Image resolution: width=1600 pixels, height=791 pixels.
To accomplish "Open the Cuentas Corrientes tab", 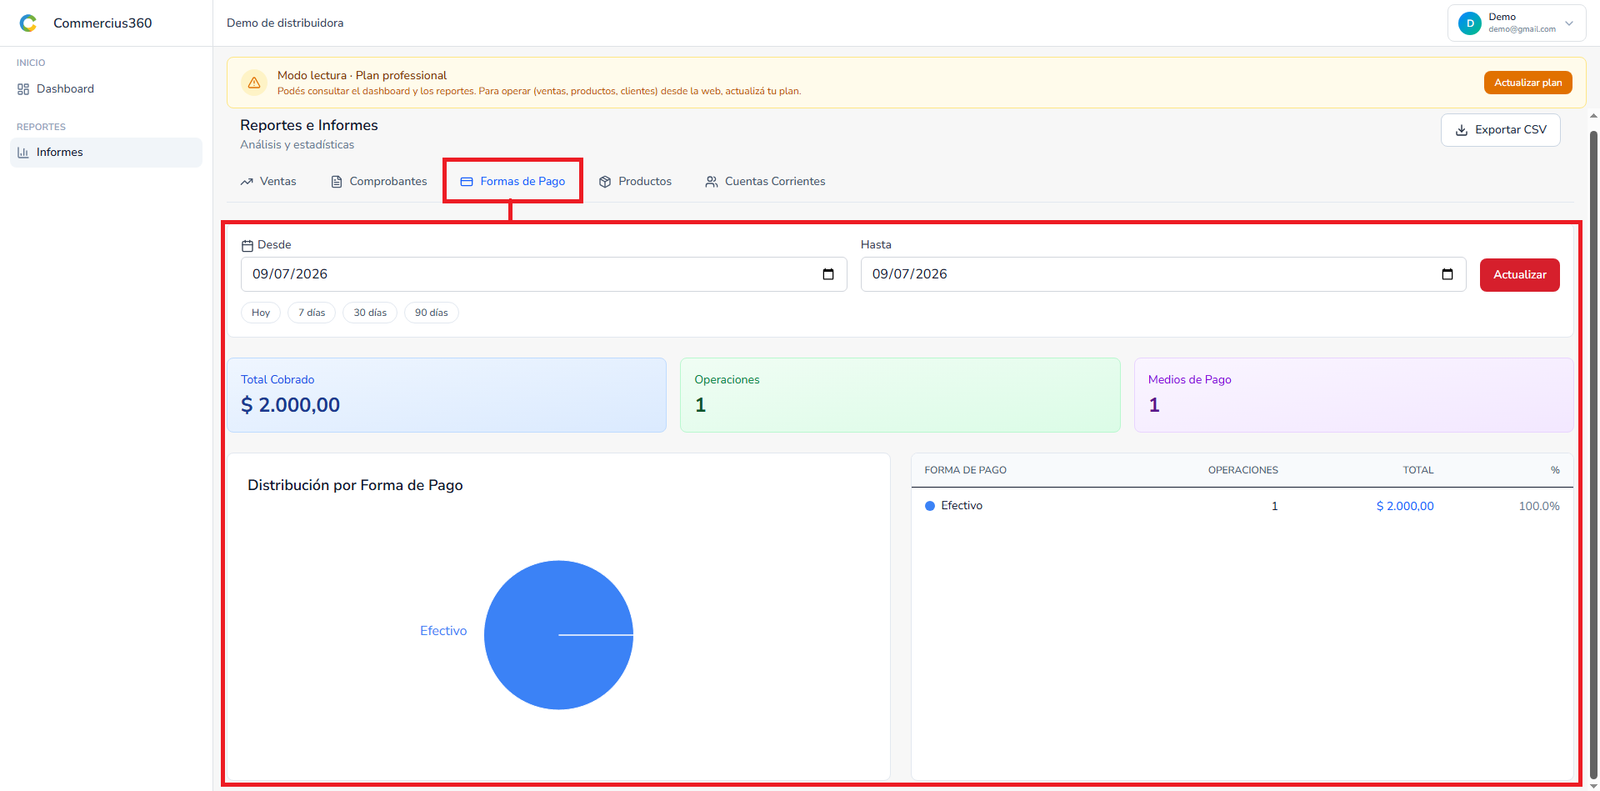I will click(765, 181).
